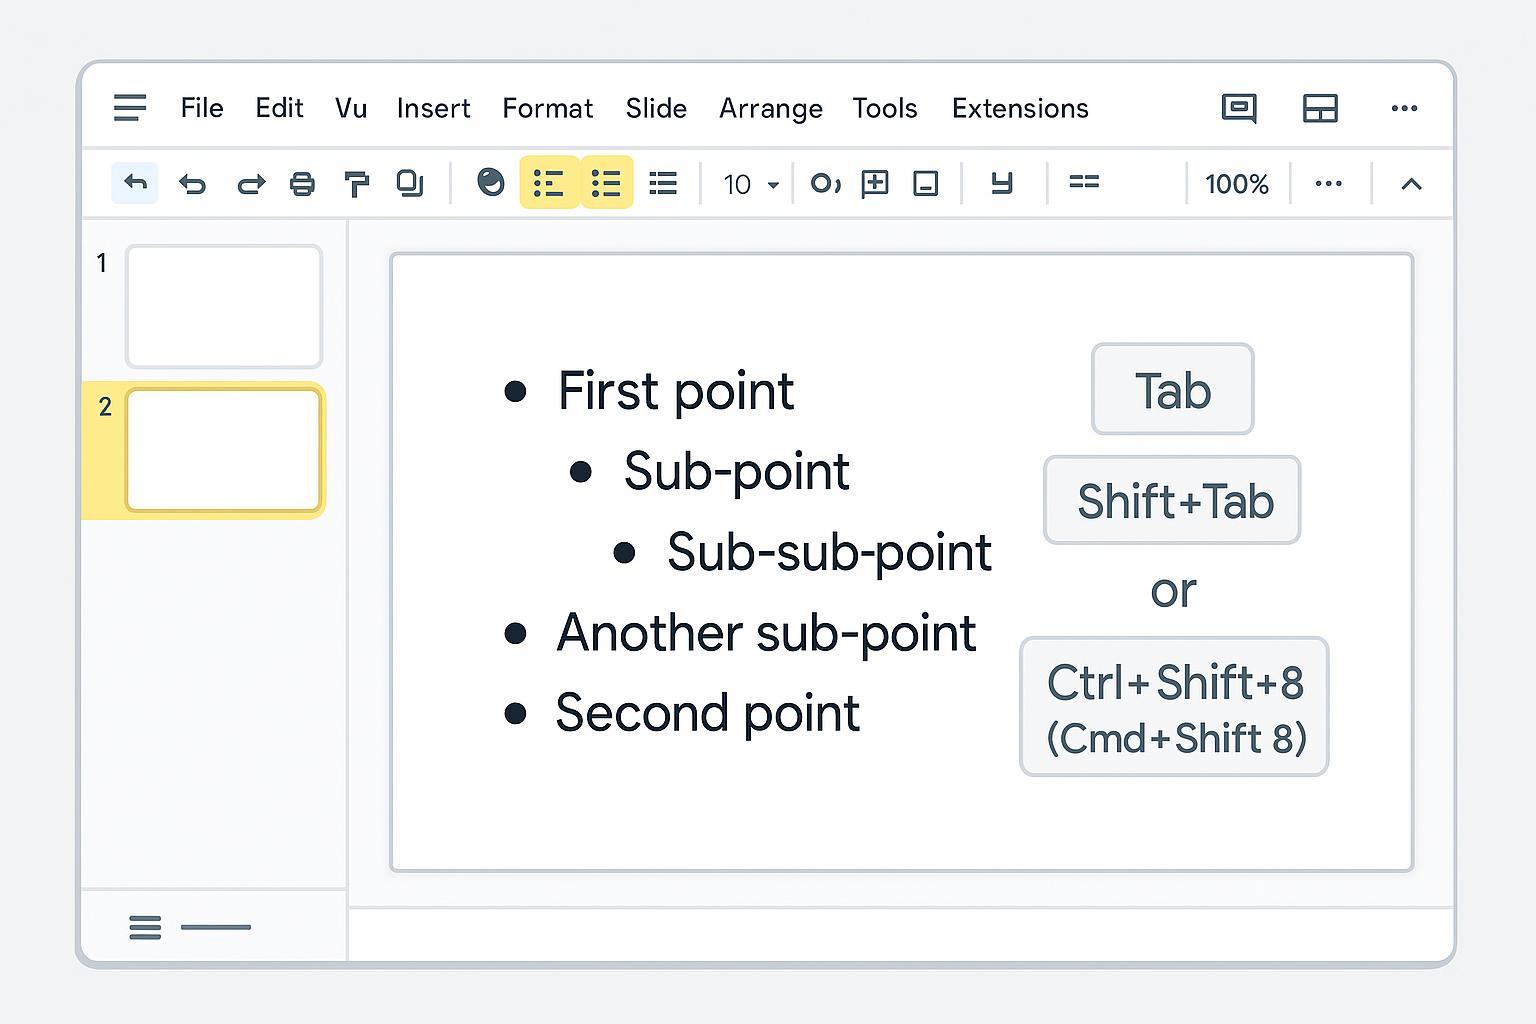
Task: Click the print icon
Action: point(302,184)
